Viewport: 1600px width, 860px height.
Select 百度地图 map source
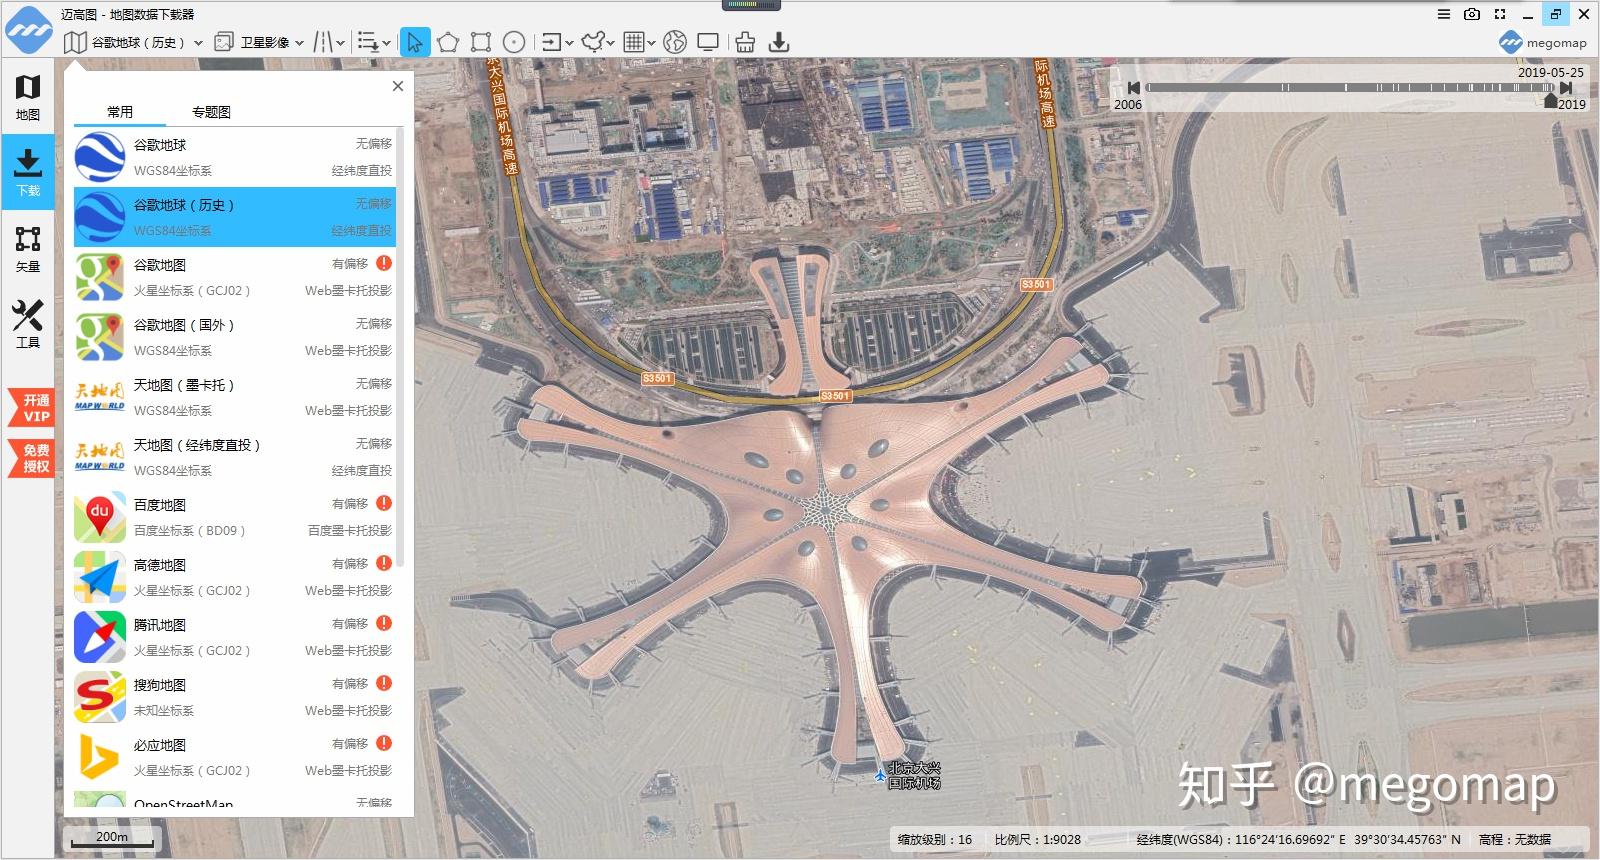(235, 517)
